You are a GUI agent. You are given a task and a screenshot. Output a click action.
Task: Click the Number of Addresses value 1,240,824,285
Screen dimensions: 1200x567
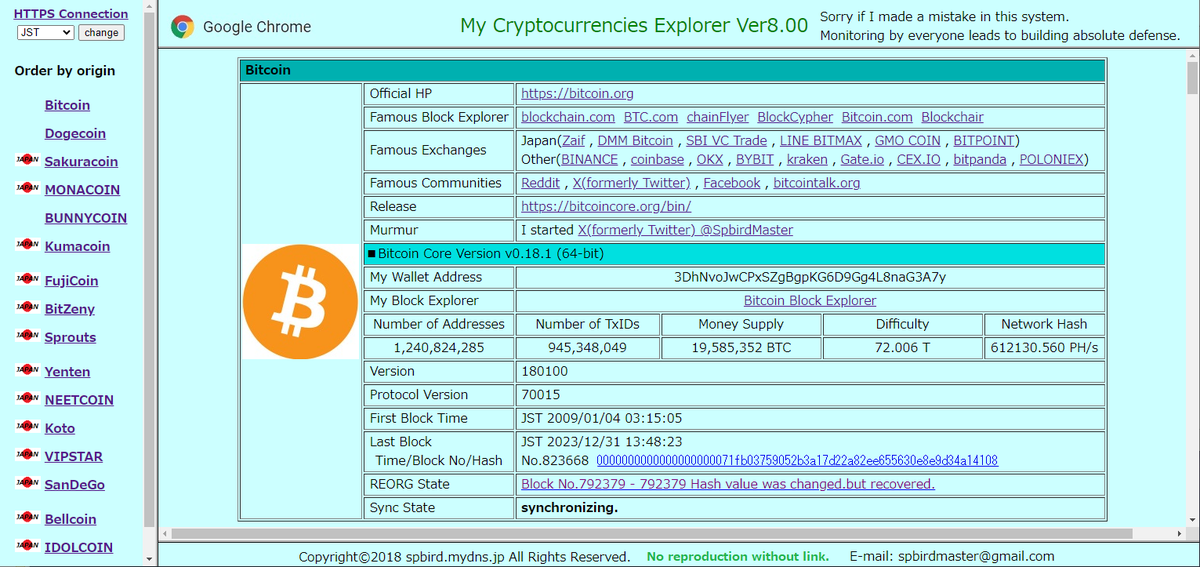click(x=439, y=348)
